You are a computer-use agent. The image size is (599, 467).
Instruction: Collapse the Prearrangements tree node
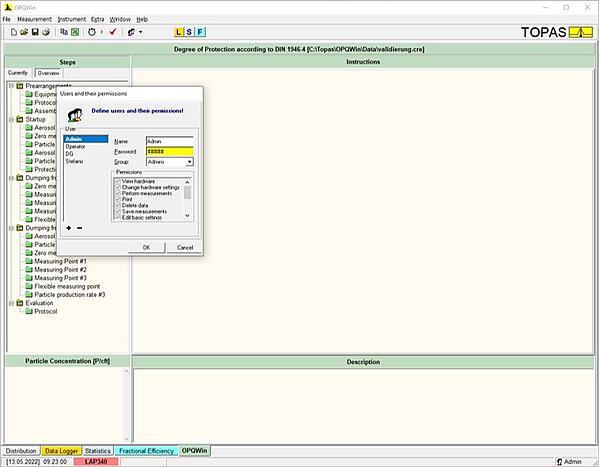click(x=11, y=86)
